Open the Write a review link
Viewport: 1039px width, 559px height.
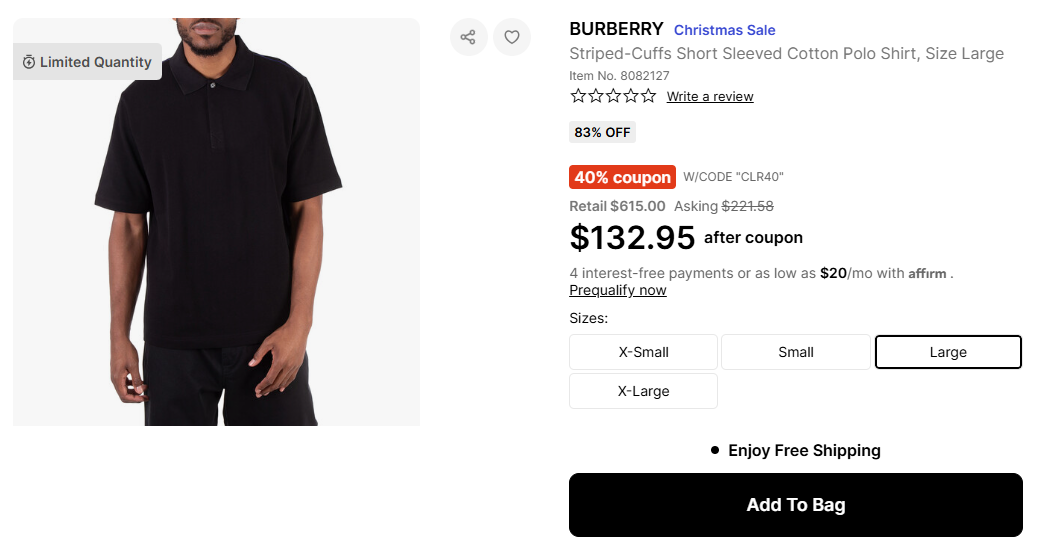[x=710, y=97]
